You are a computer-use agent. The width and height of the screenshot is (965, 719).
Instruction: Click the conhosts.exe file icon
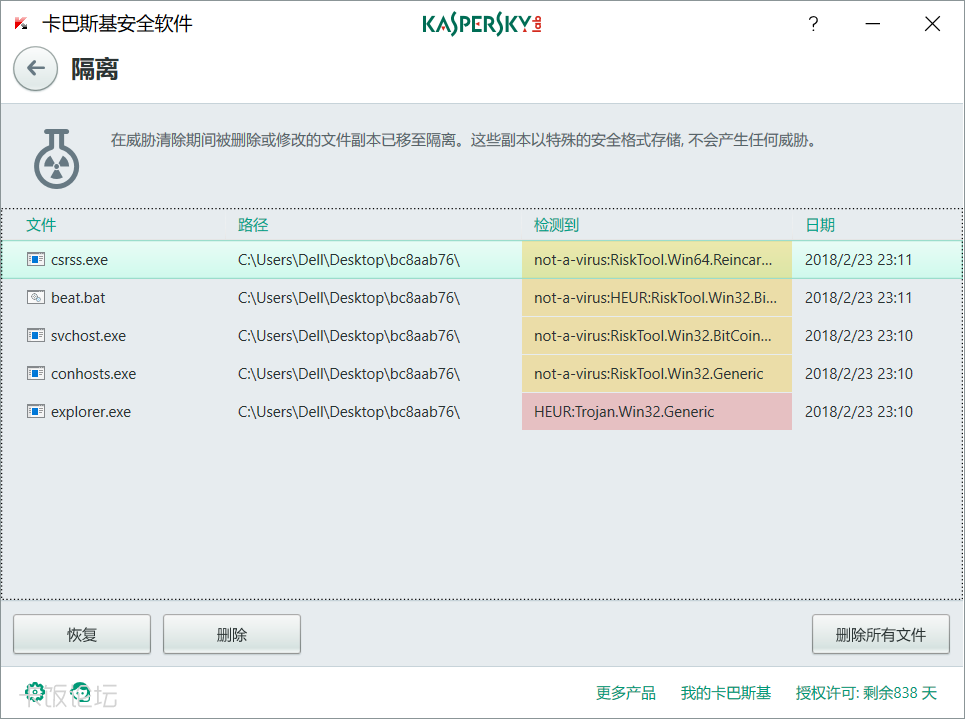[x=37, y=374]
